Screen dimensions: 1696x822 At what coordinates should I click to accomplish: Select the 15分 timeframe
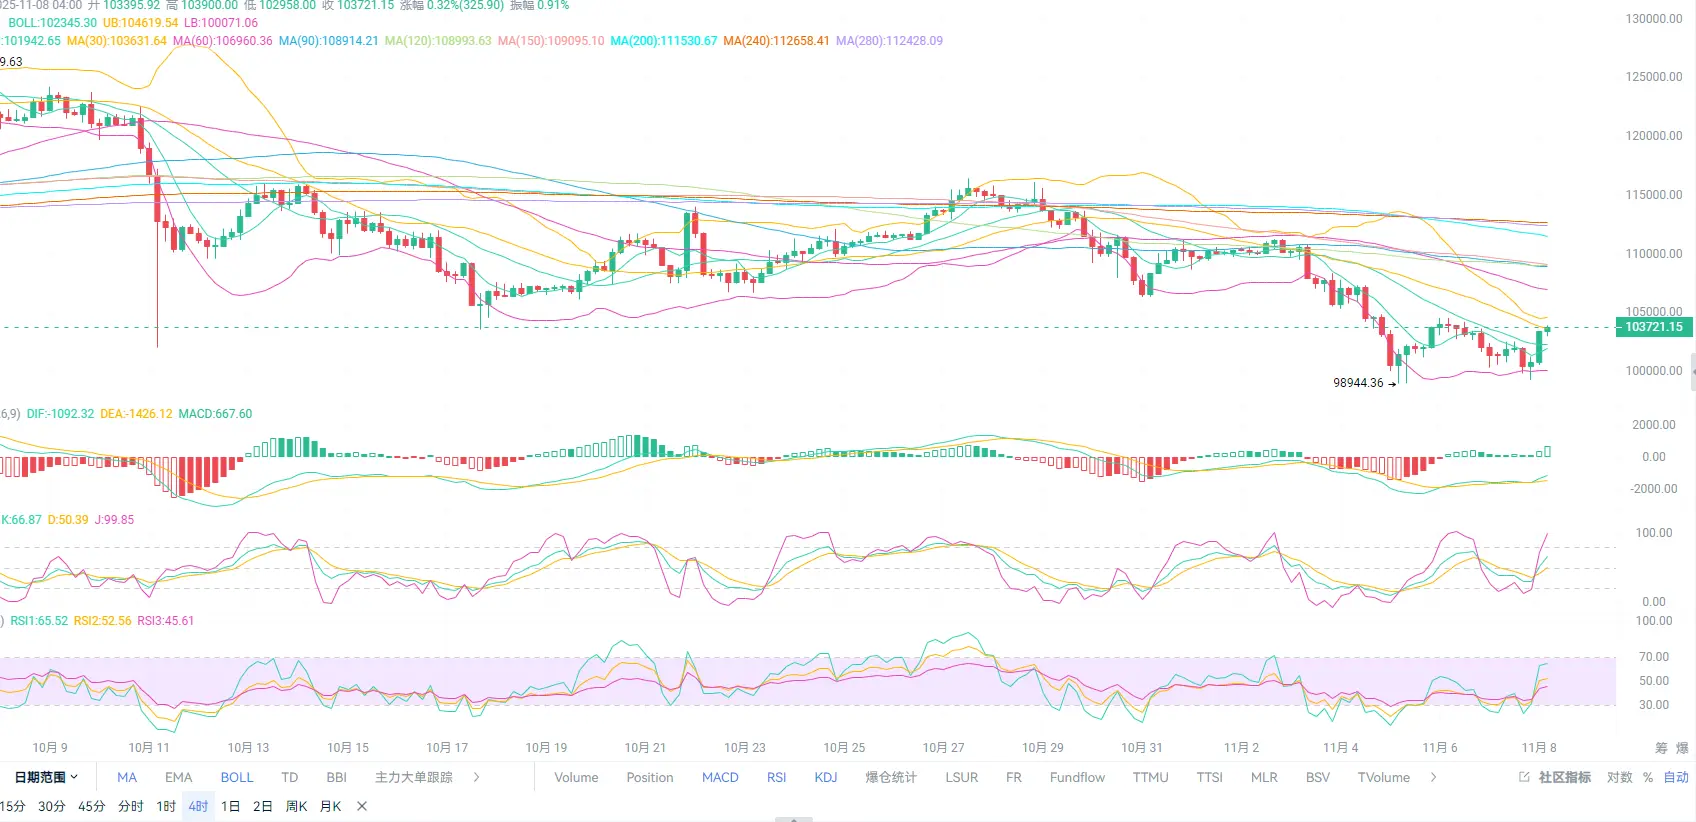(13, 806)
